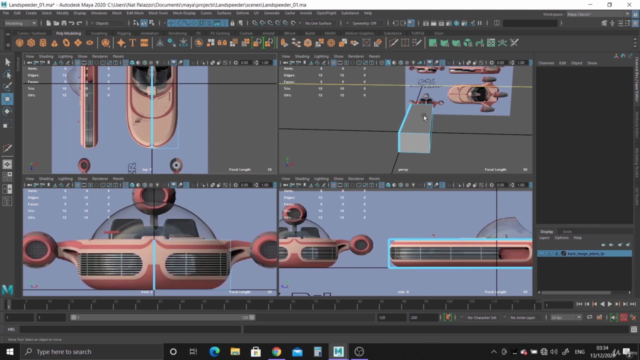
Task: Click the Mirror shelf icon
Action: pyautogui.click(x=222, y=43)
